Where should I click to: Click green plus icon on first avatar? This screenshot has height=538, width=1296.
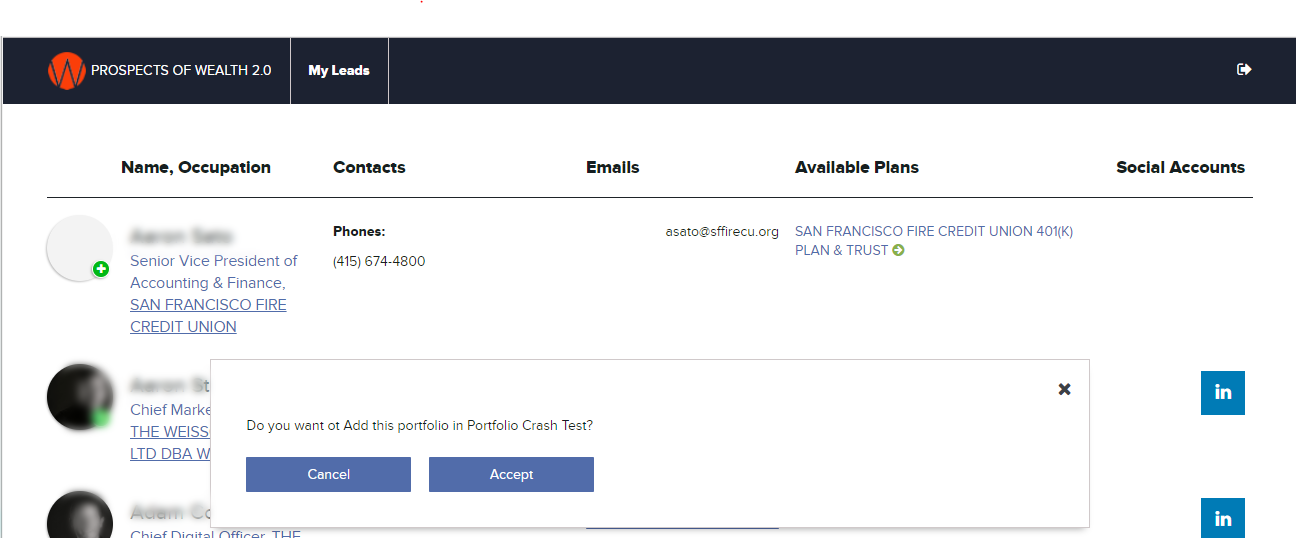tap(101, 269)
